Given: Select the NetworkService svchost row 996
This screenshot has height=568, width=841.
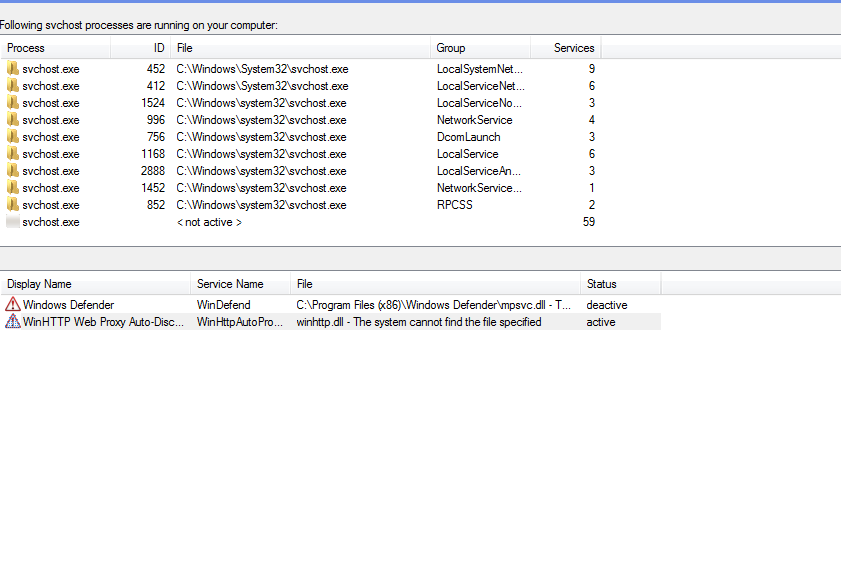Looking at the screenshot, I should click(x=300, y=120).
